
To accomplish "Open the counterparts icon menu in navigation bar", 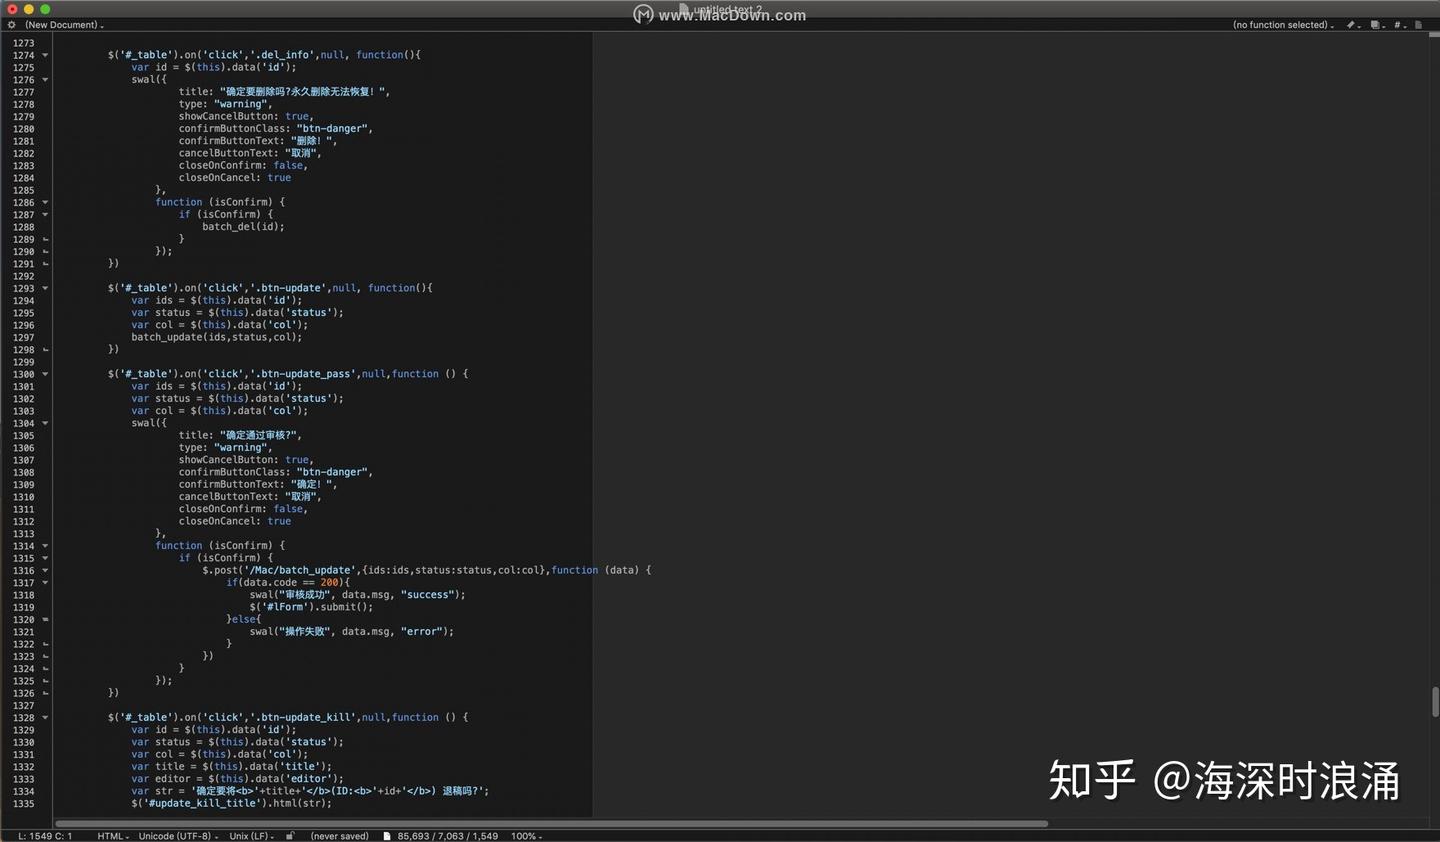I will tap(1376, 25).
